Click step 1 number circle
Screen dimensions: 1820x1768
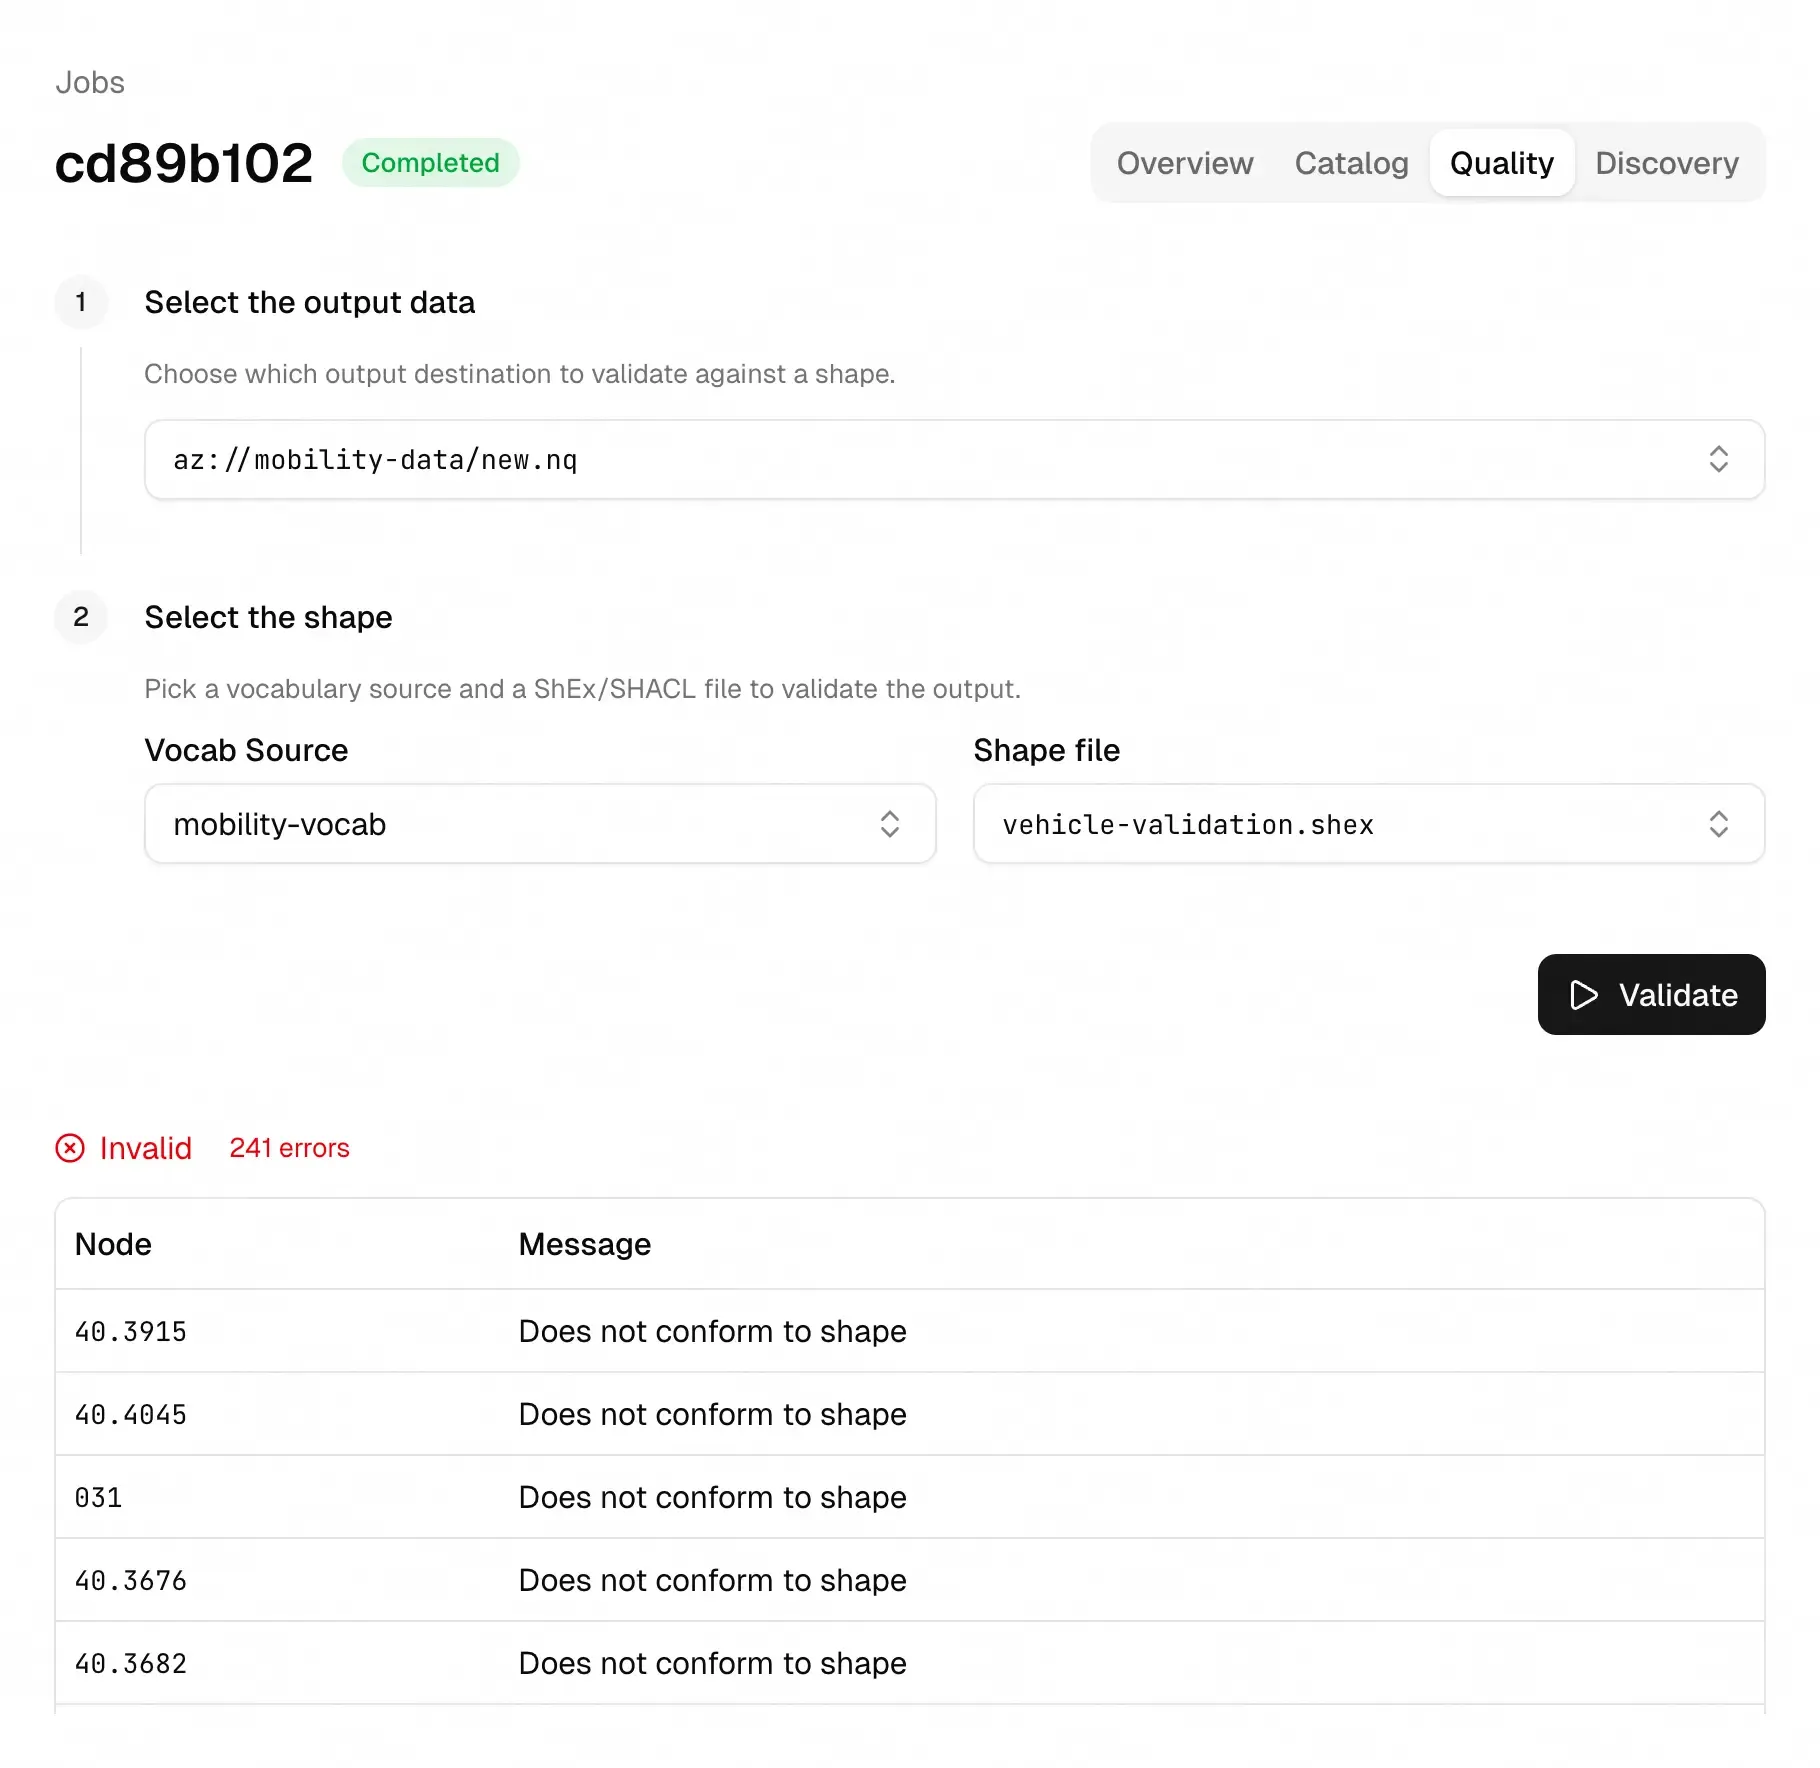[81, 302]
